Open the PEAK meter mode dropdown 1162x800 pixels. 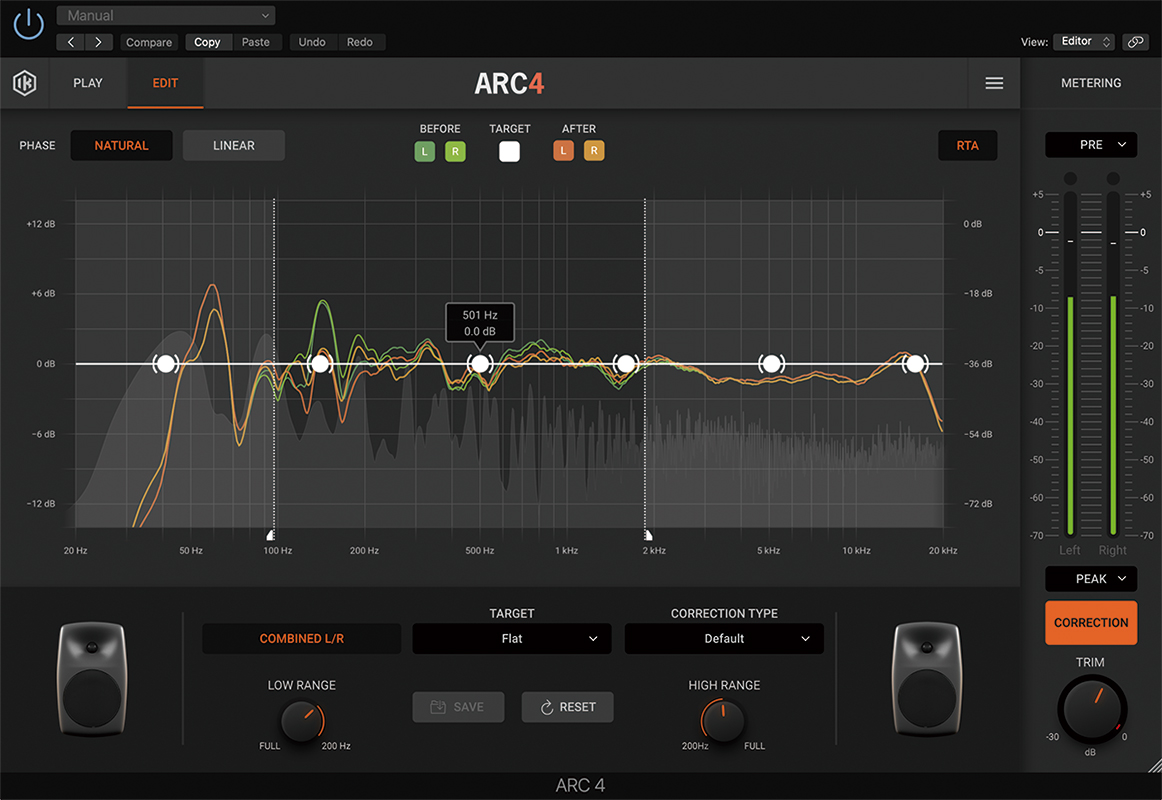pyautogui.click(x=1091, y=579)
